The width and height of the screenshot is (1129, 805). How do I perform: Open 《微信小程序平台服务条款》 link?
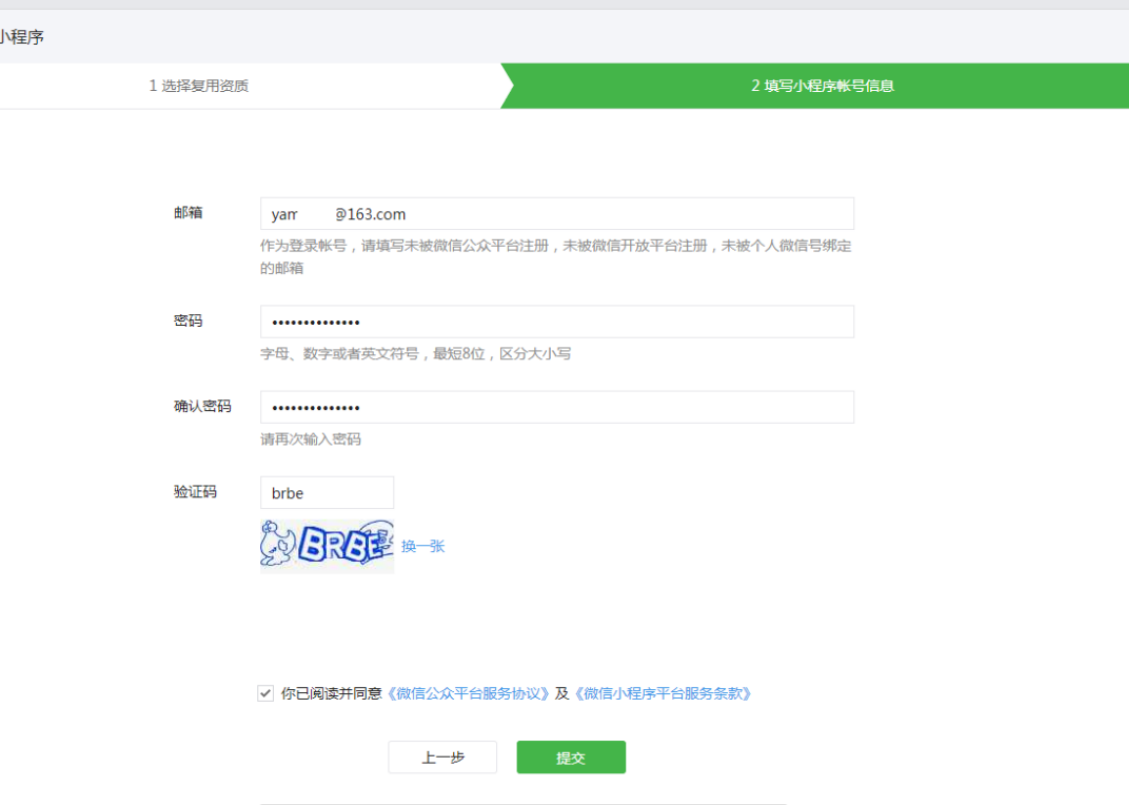coord(662,693)
